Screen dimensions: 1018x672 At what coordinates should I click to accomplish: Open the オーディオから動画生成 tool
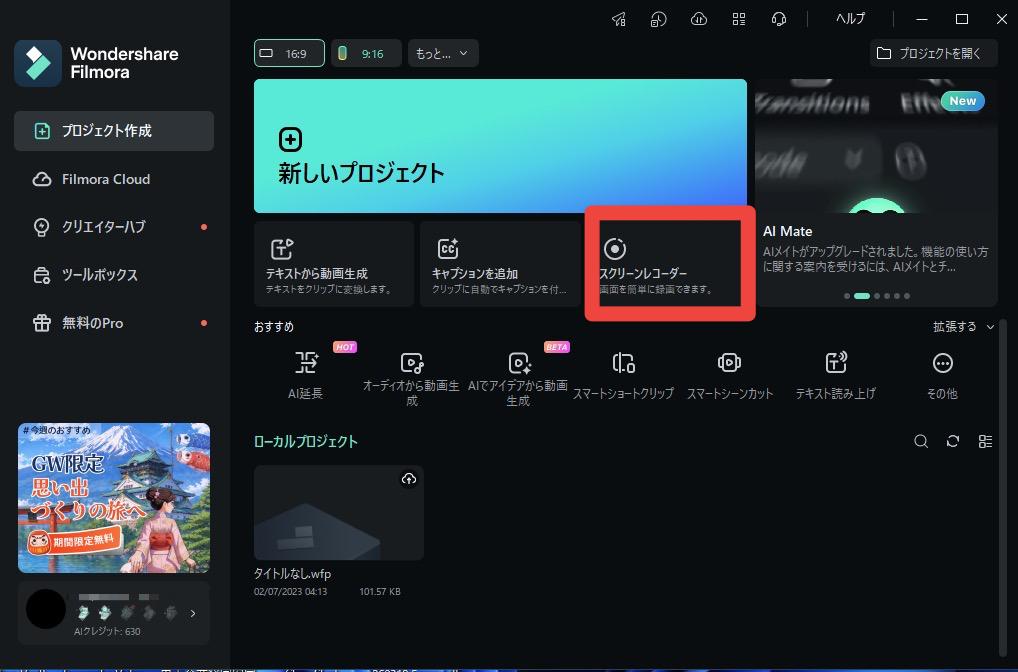tap(412, 378)
